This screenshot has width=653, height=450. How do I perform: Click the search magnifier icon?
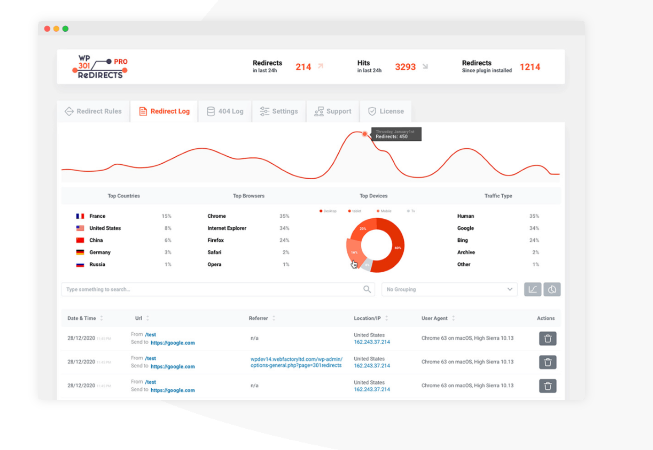[367, 289]
